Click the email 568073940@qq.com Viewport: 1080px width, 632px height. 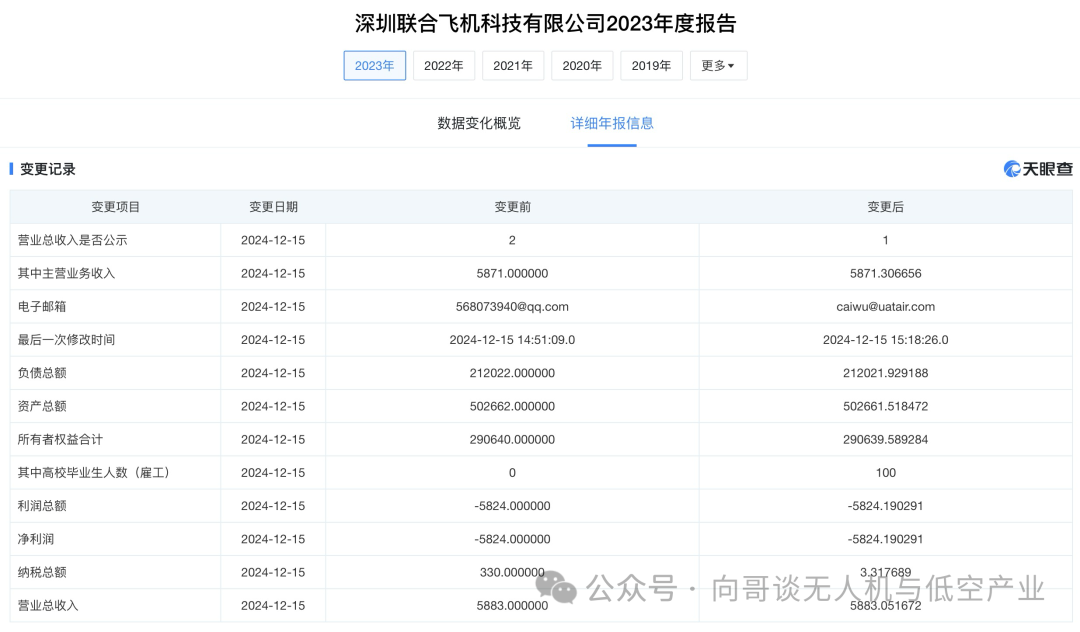pos(512,306)
